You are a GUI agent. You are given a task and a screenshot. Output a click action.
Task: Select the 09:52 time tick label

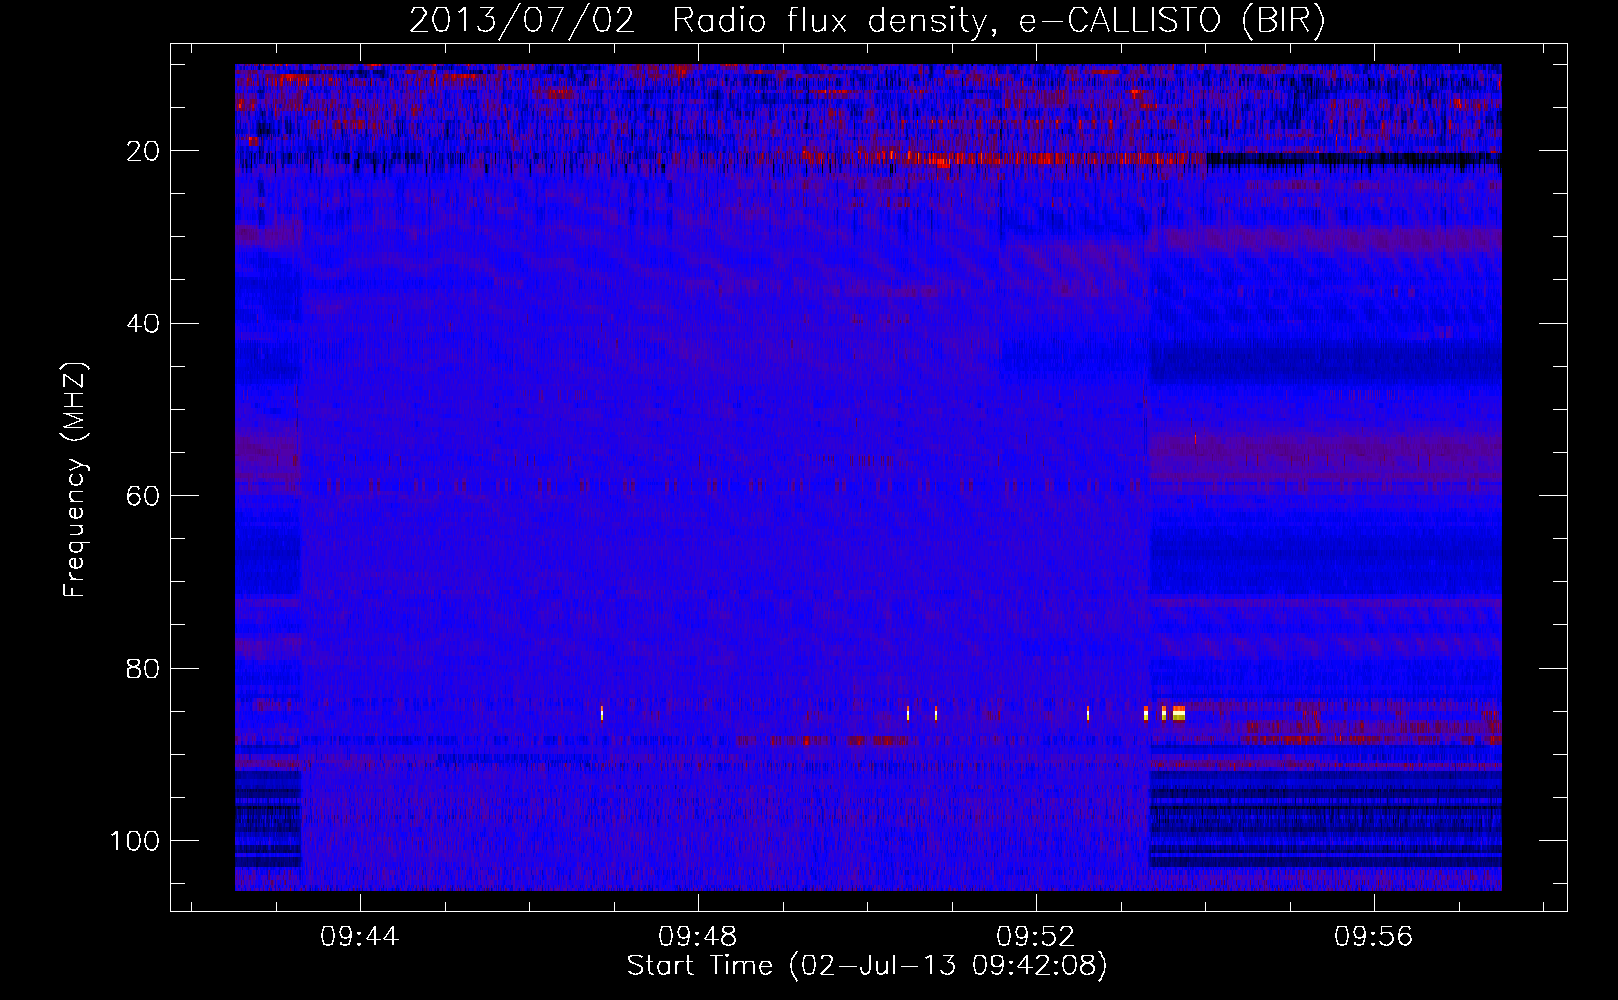(x=1035, y=937)
